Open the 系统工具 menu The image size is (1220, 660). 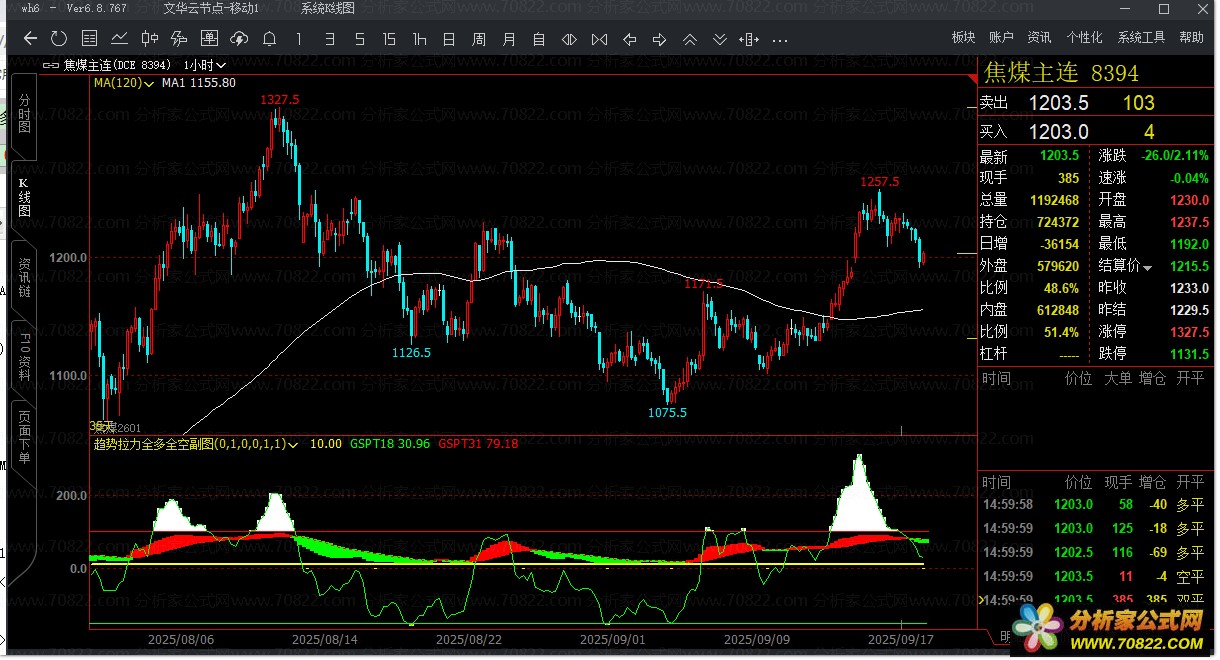coord(1141,37)
